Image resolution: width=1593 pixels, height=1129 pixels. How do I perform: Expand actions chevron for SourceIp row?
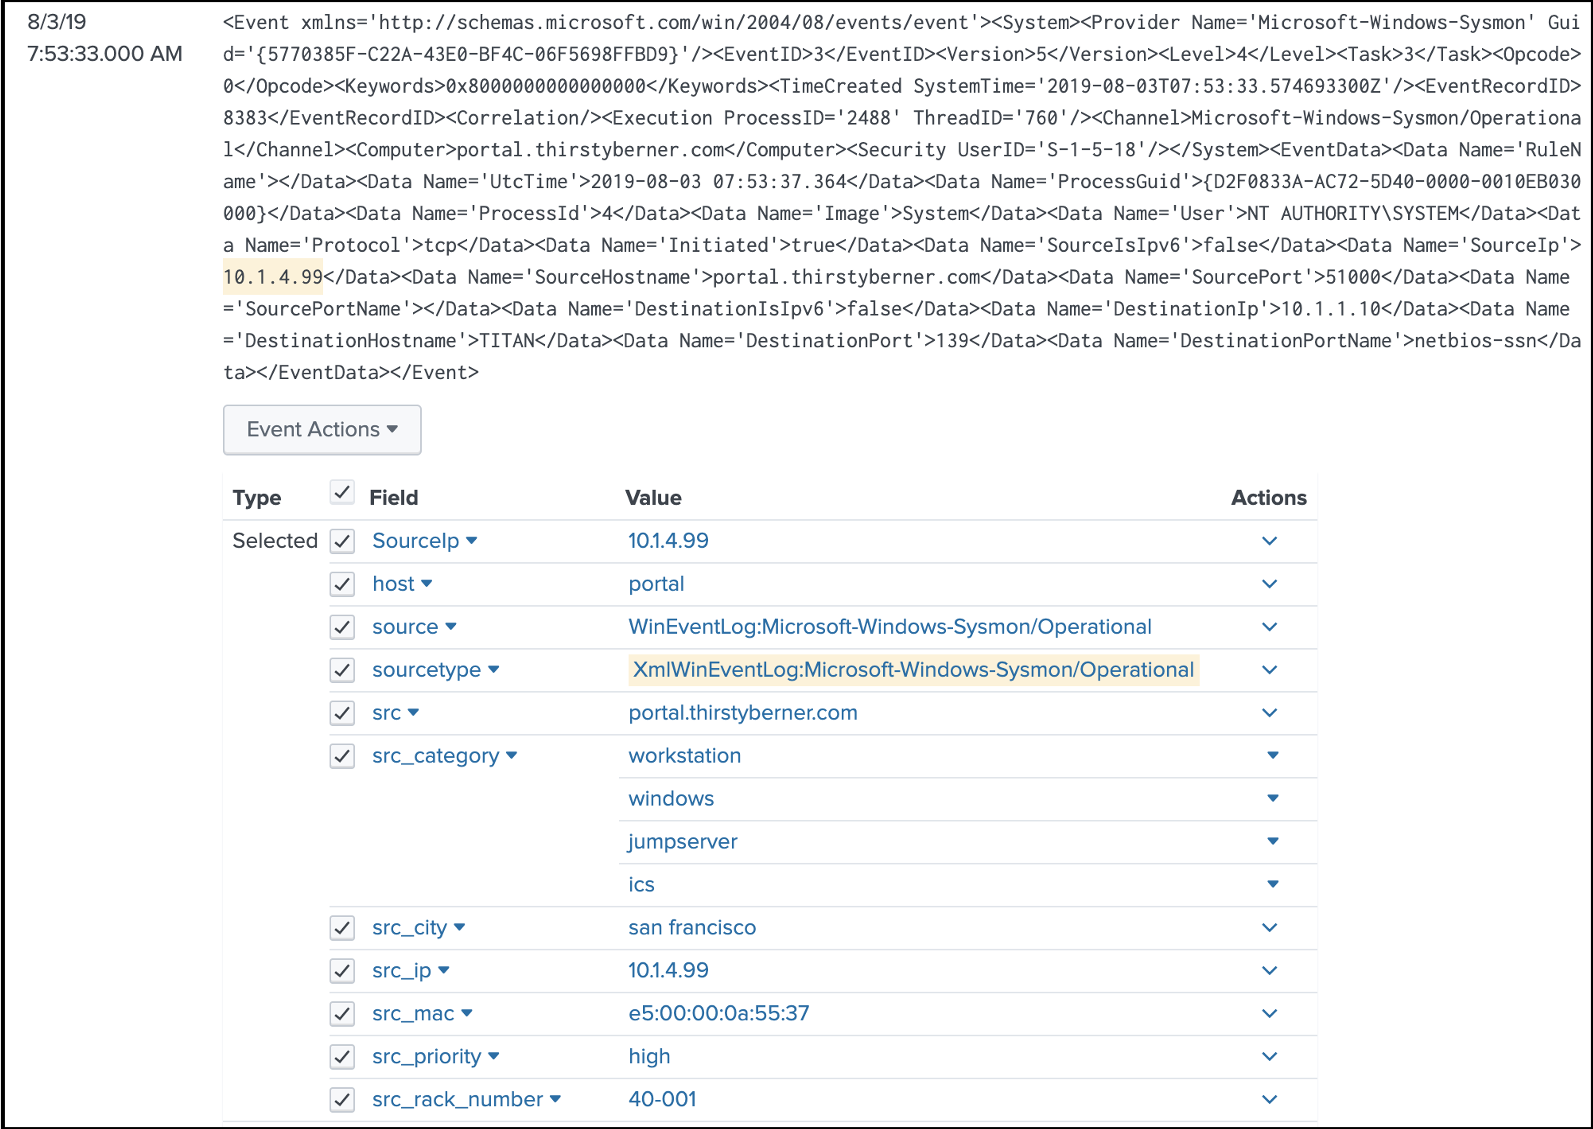pyautogui.click(x=1269, y=541)
